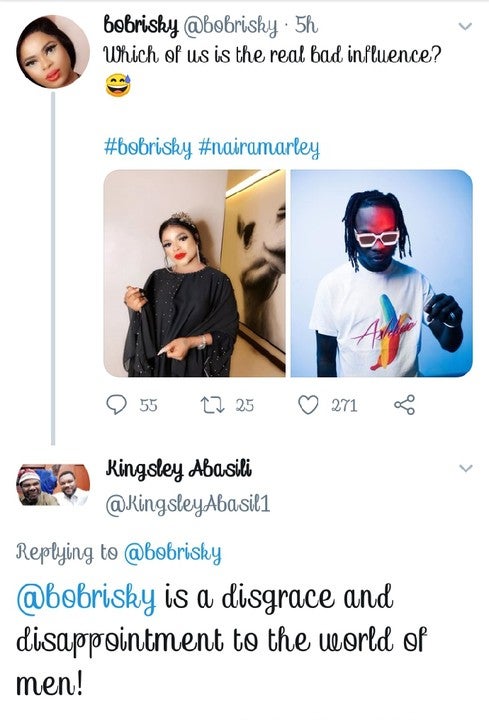View photo of person in black outfit
This screenshot has width=489, height=720.
(x=195, y=274)
